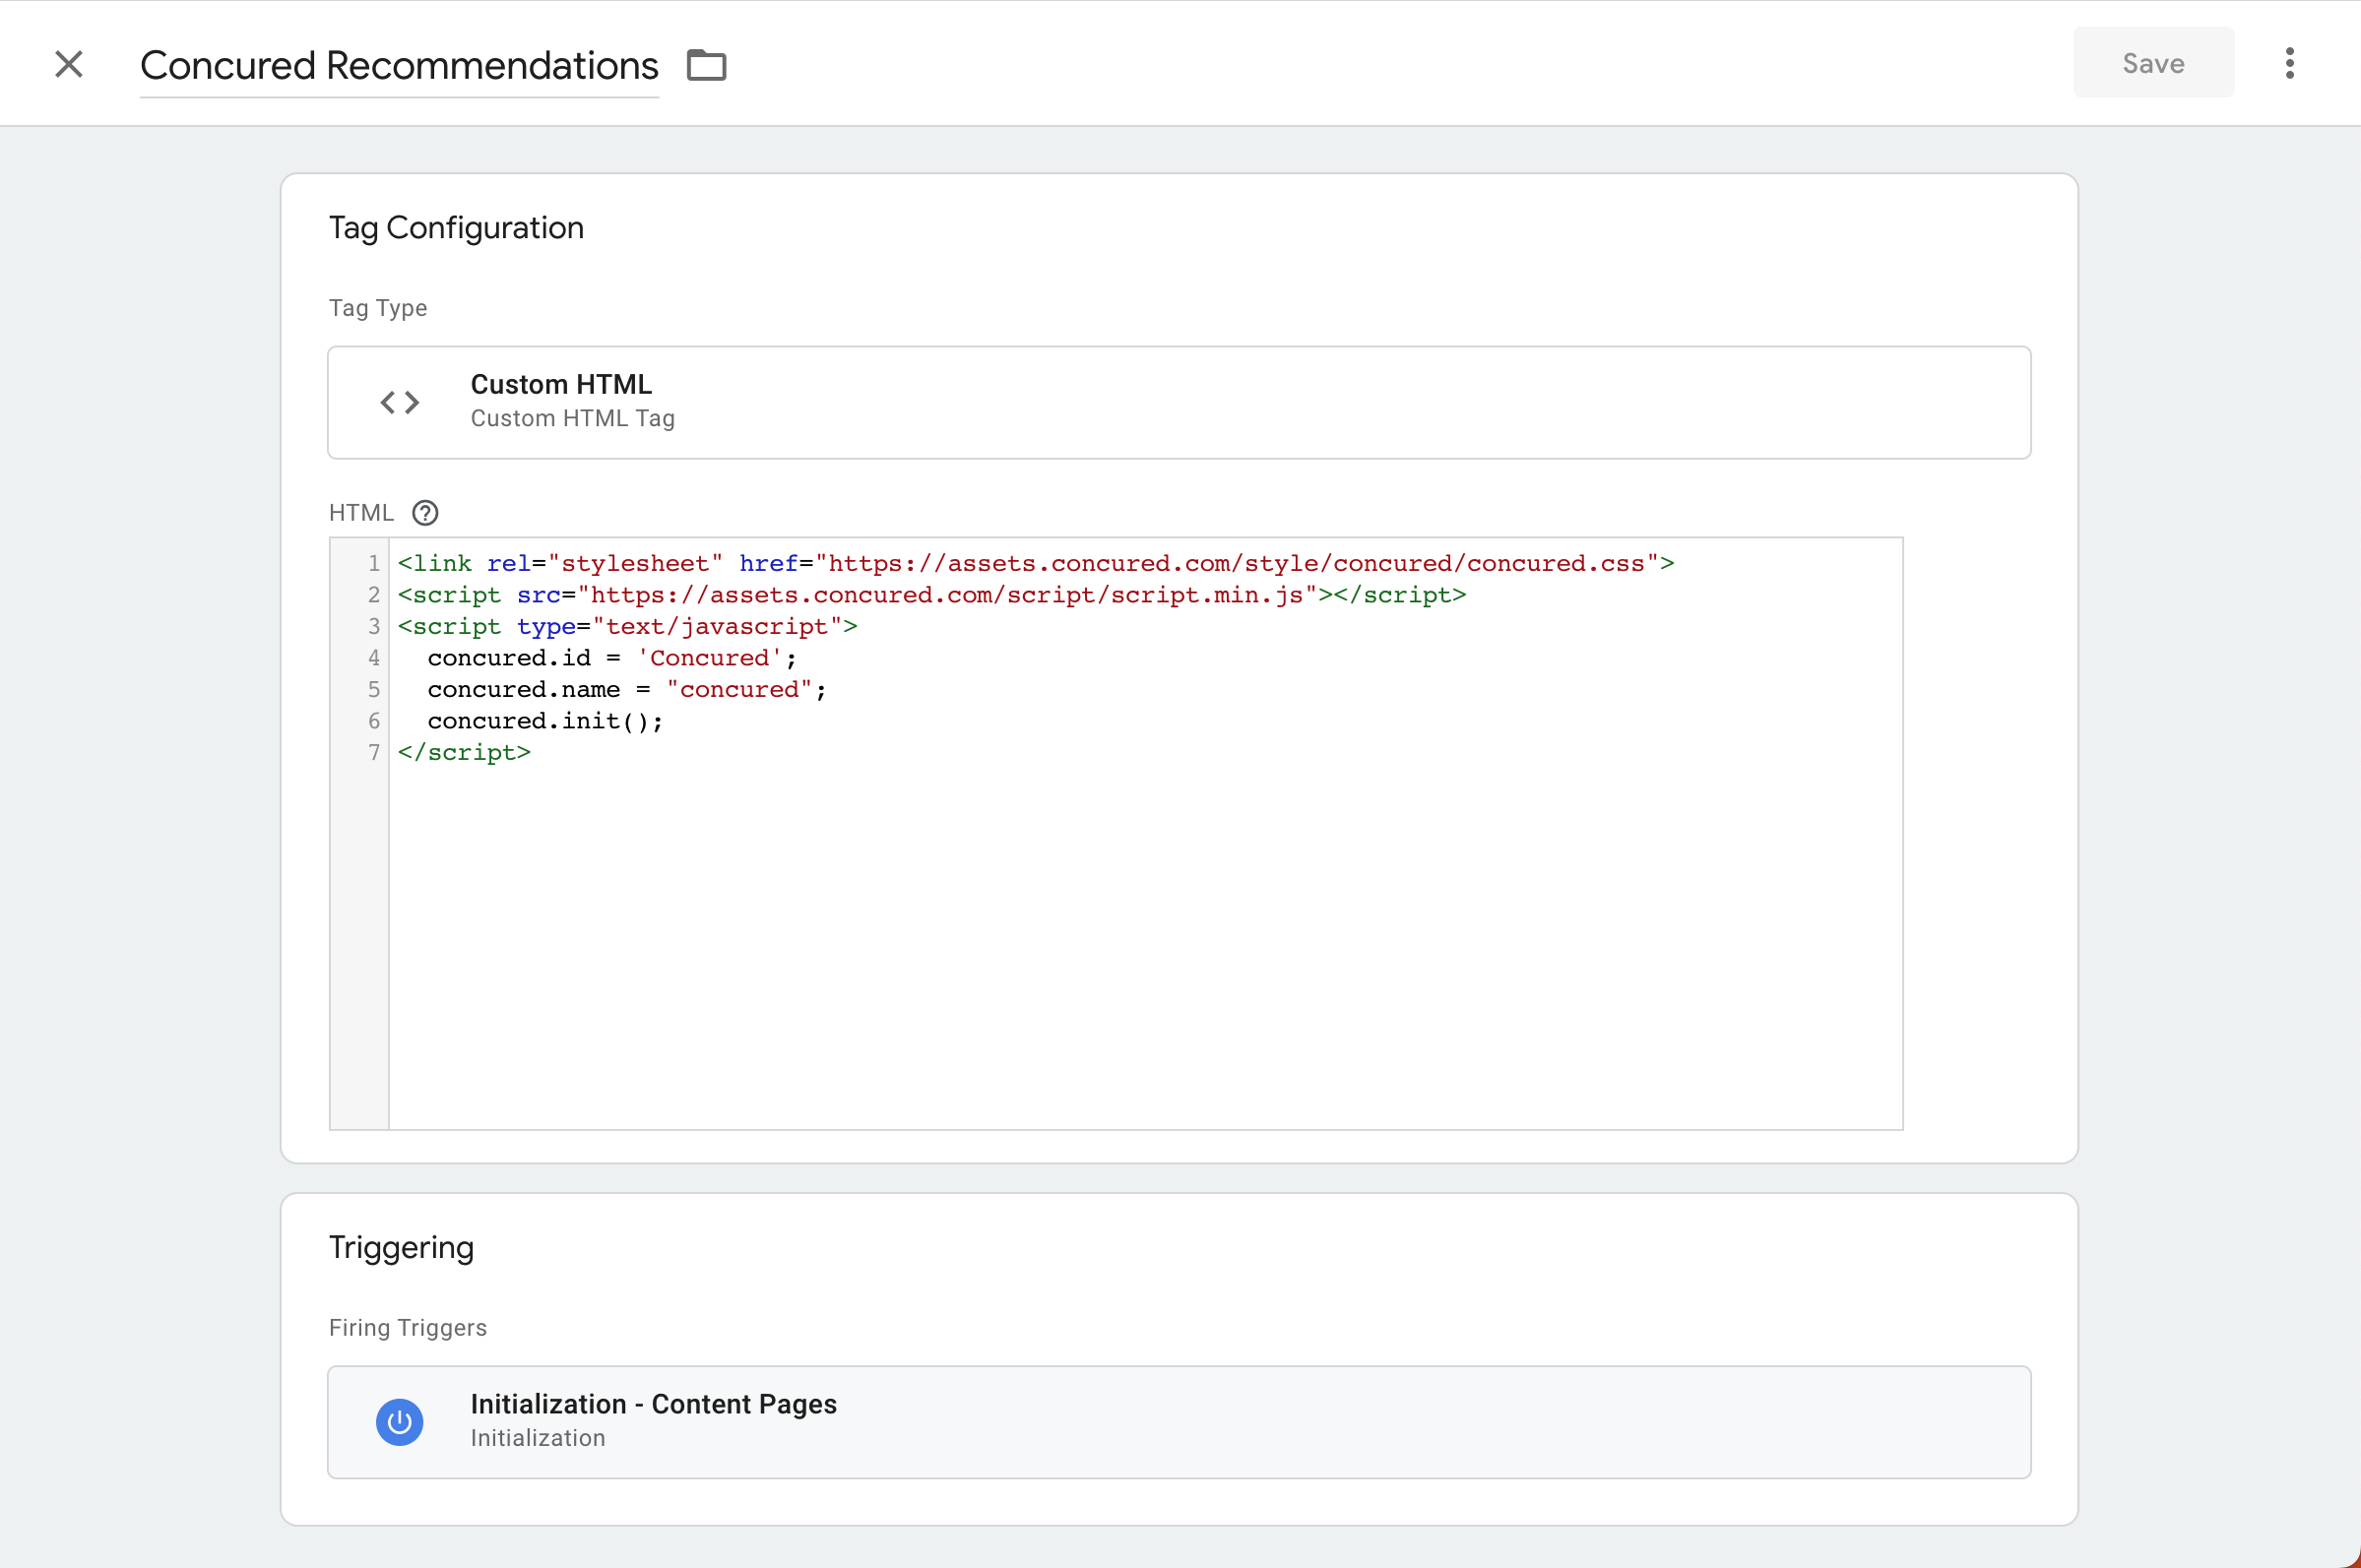Viewport: 2361px width, 1568px height.
Task: Open the three-dot overflow menu
Action: click(x=2289, y=62)
